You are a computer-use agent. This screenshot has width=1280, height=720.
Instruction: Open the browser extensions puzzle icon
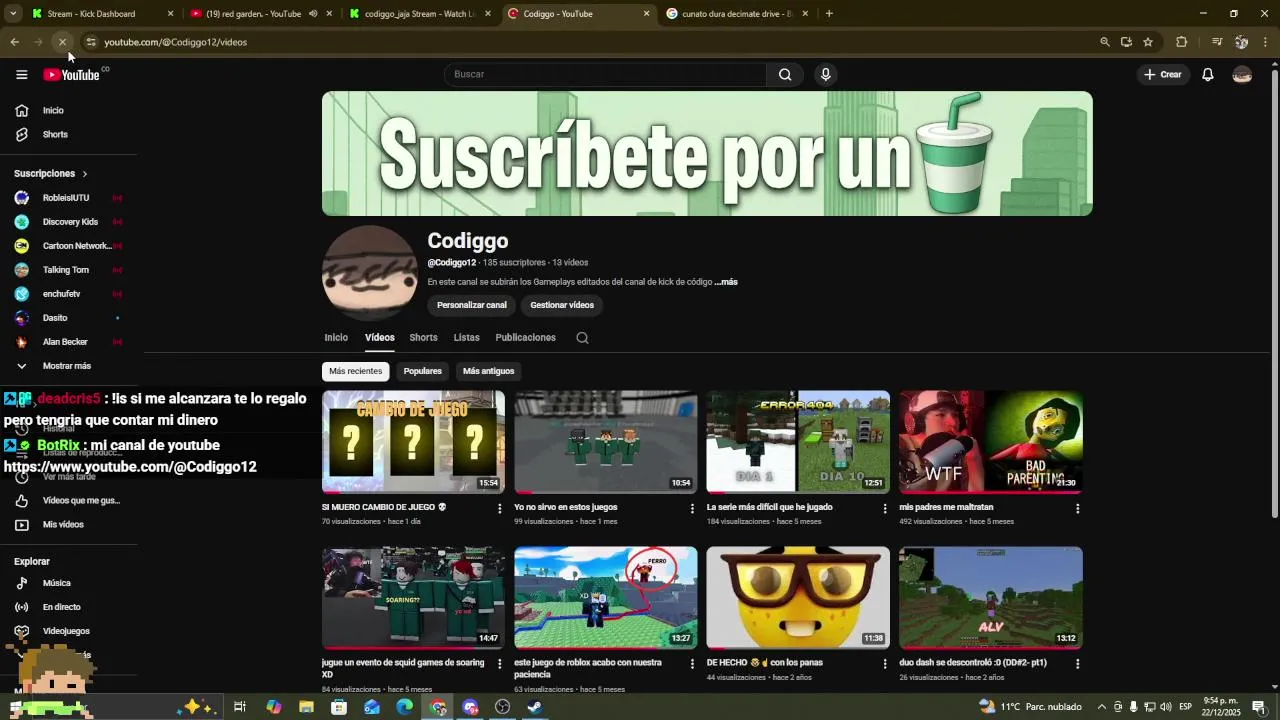(x=1181, y=42)
